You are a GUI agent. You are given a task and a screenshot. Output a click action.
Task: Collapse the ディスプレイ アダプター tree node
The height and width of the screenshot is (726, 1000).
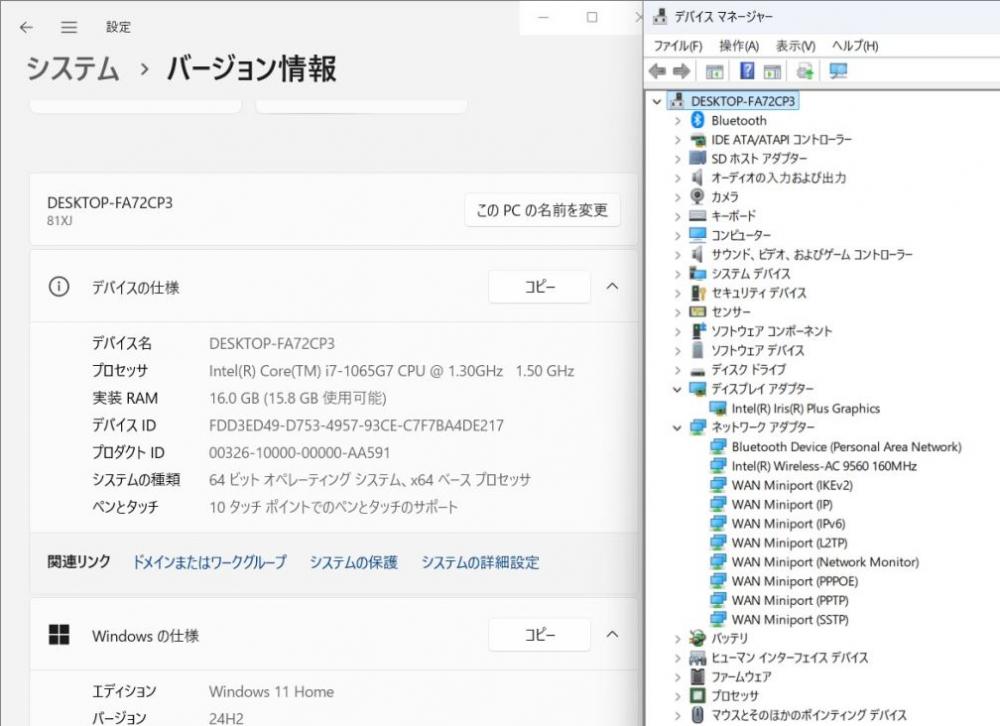click(677, 389)
